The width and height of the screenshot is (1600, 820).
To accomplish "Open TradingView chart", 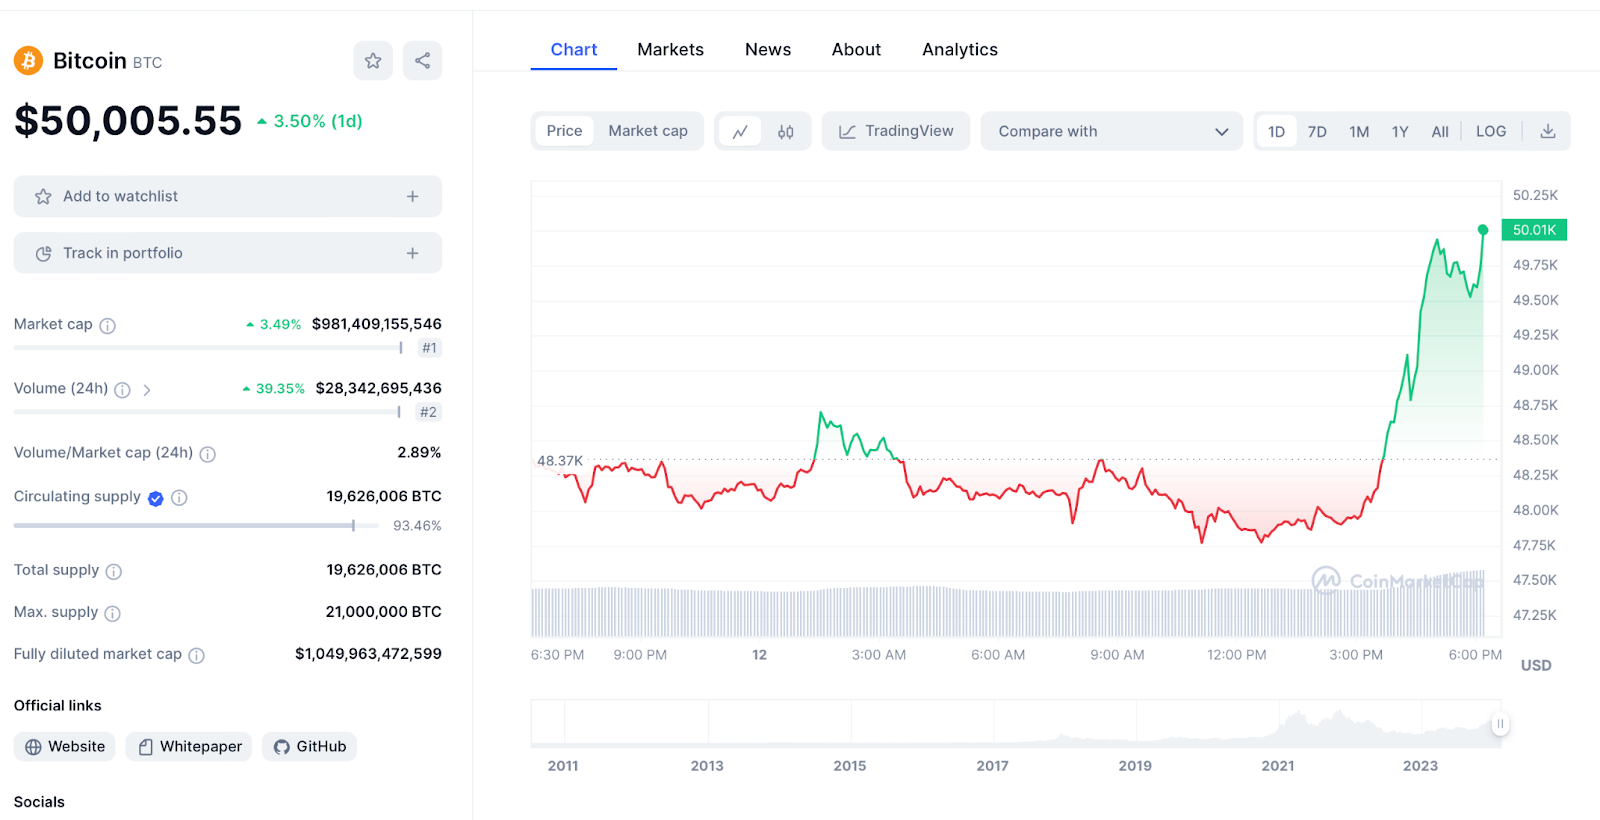I will [x=896, y=132].
